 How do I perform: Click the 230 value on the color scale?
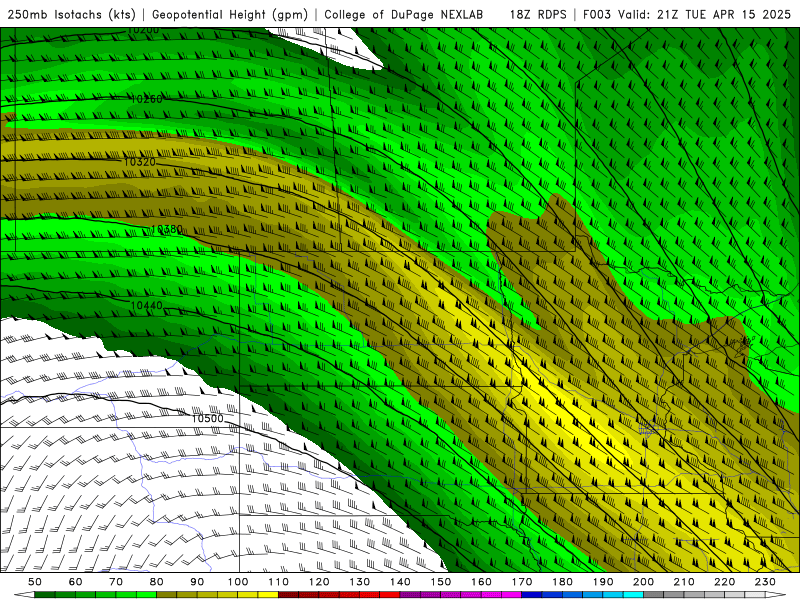coord(765,582)
